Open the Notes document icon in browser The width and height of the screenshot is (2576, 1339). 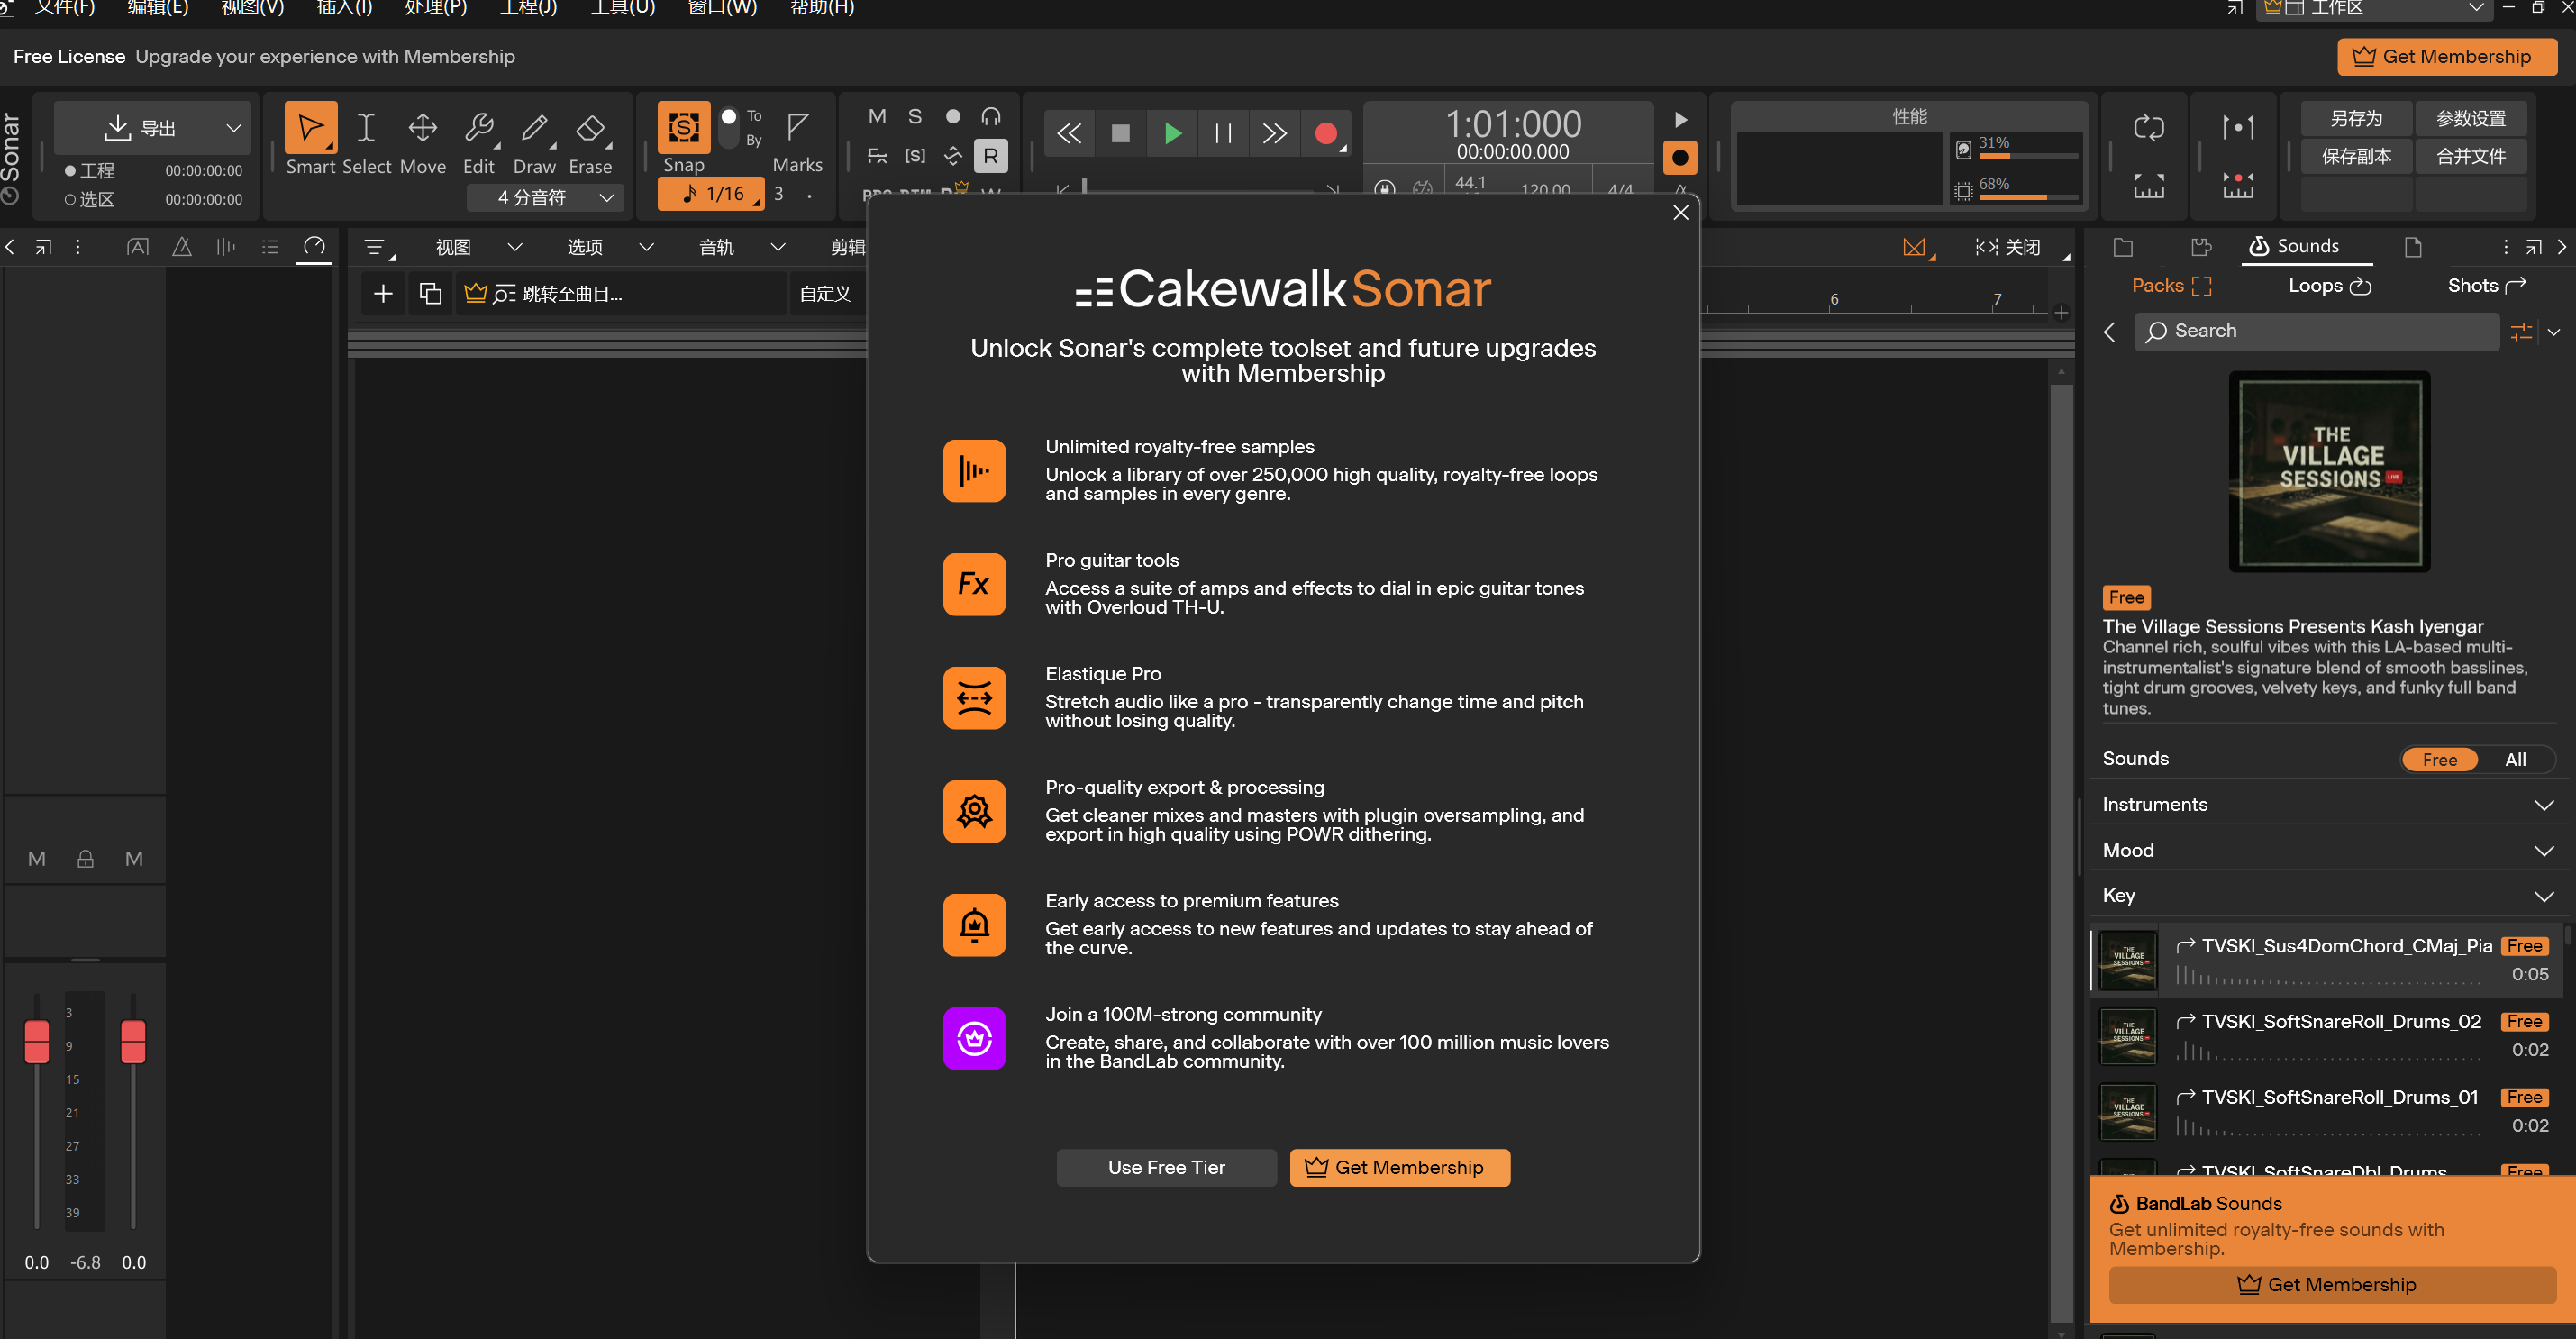[x=2413, y=247]
